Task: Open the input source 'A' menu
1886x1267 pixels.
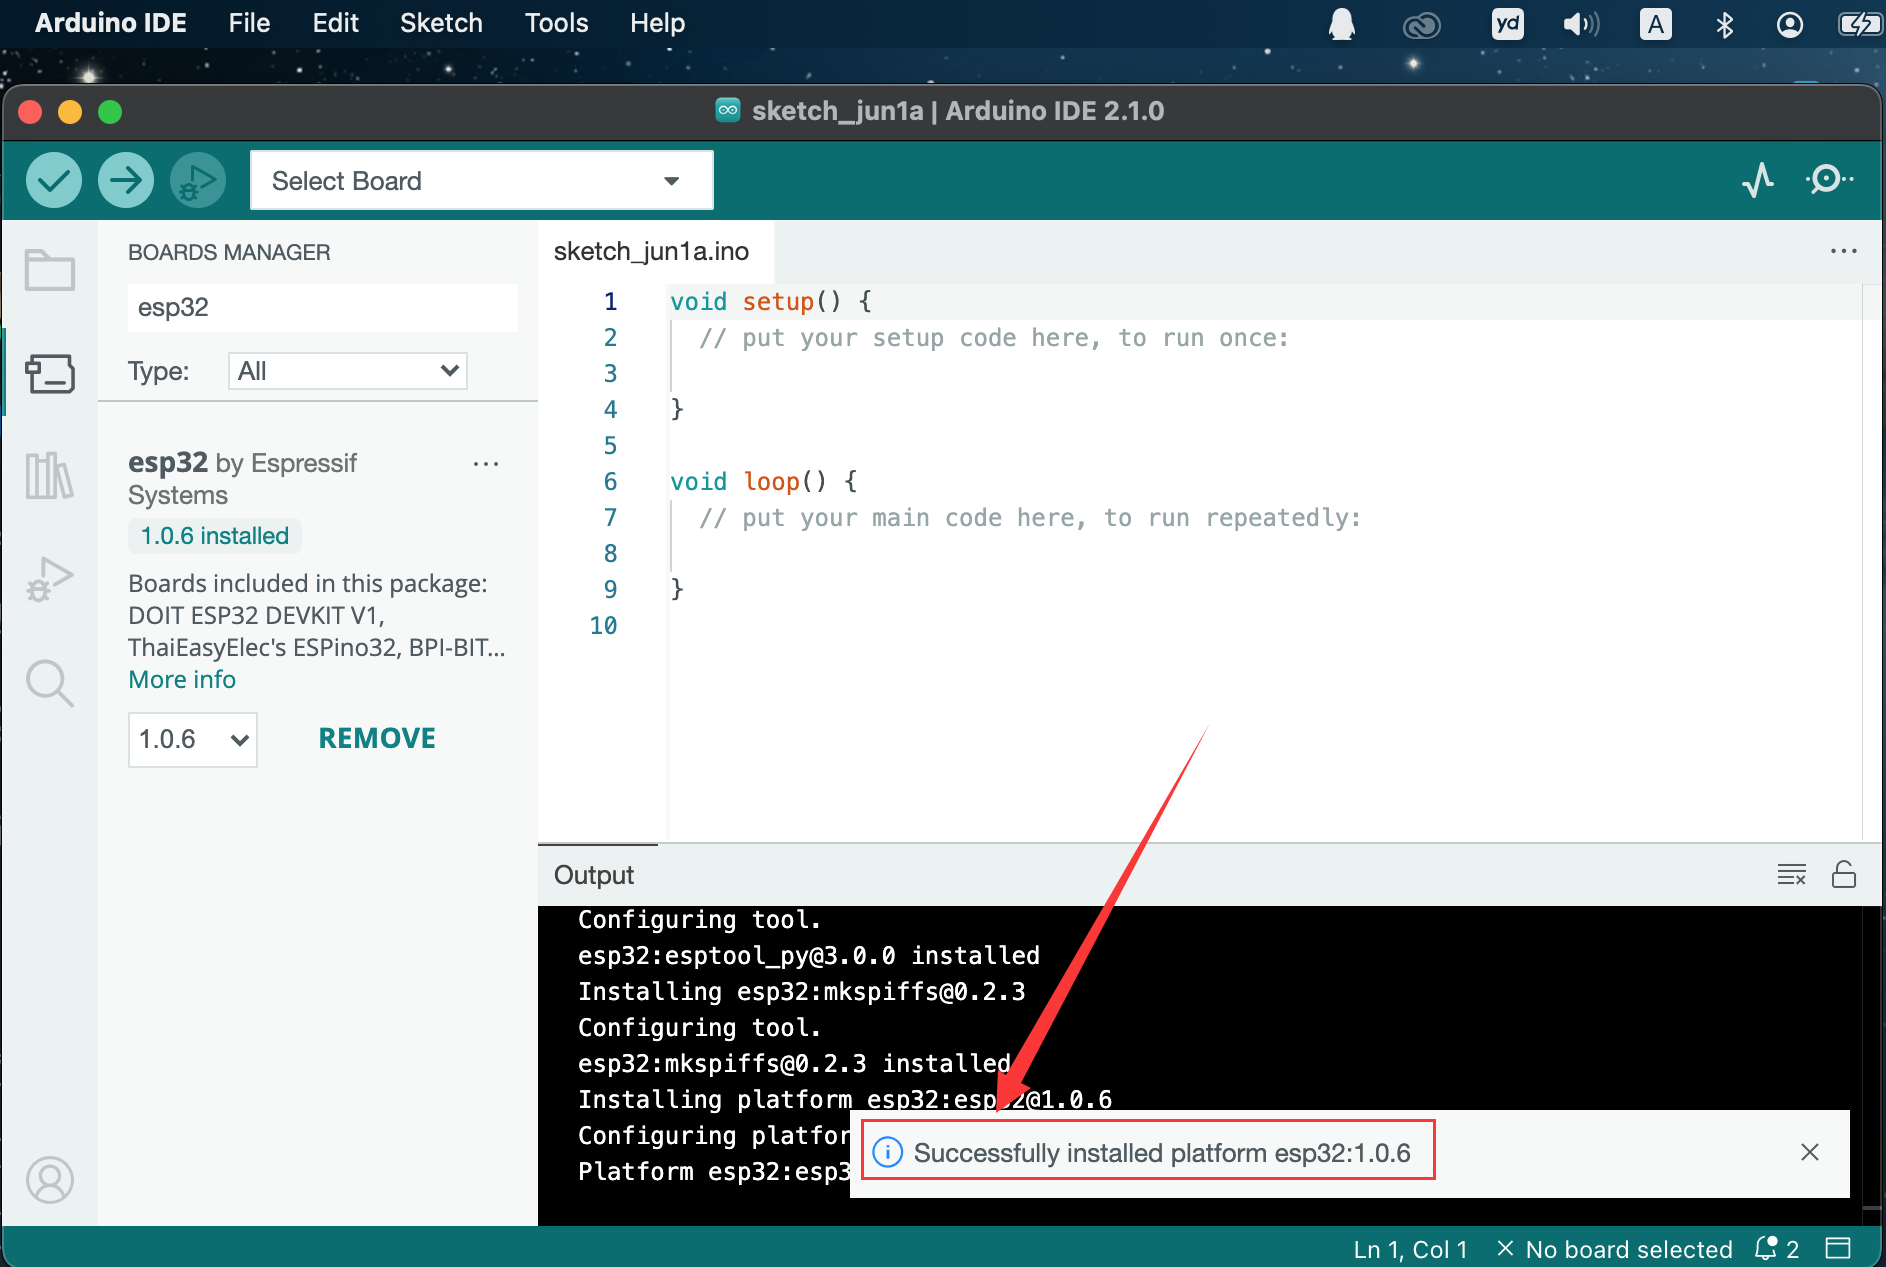Action: pyautogui.click(x=1656, y=24)
